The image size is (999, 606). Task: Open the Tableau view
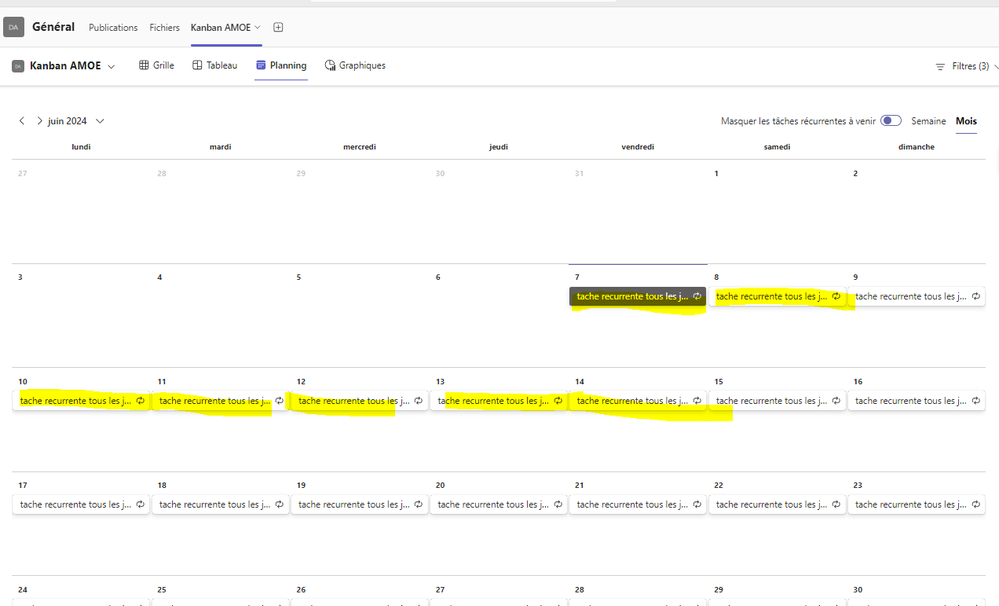pyautogui.click(x=214, y=65)
